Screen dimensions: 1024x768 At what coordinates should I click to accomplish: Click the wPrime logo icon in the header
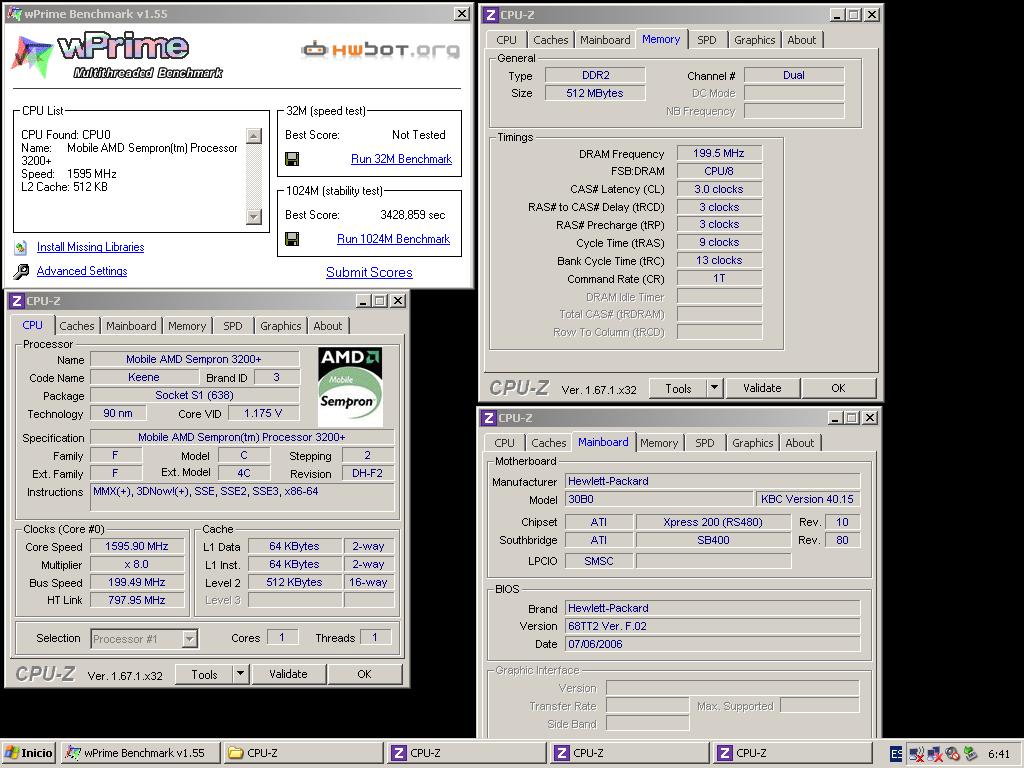coord(31,56)
